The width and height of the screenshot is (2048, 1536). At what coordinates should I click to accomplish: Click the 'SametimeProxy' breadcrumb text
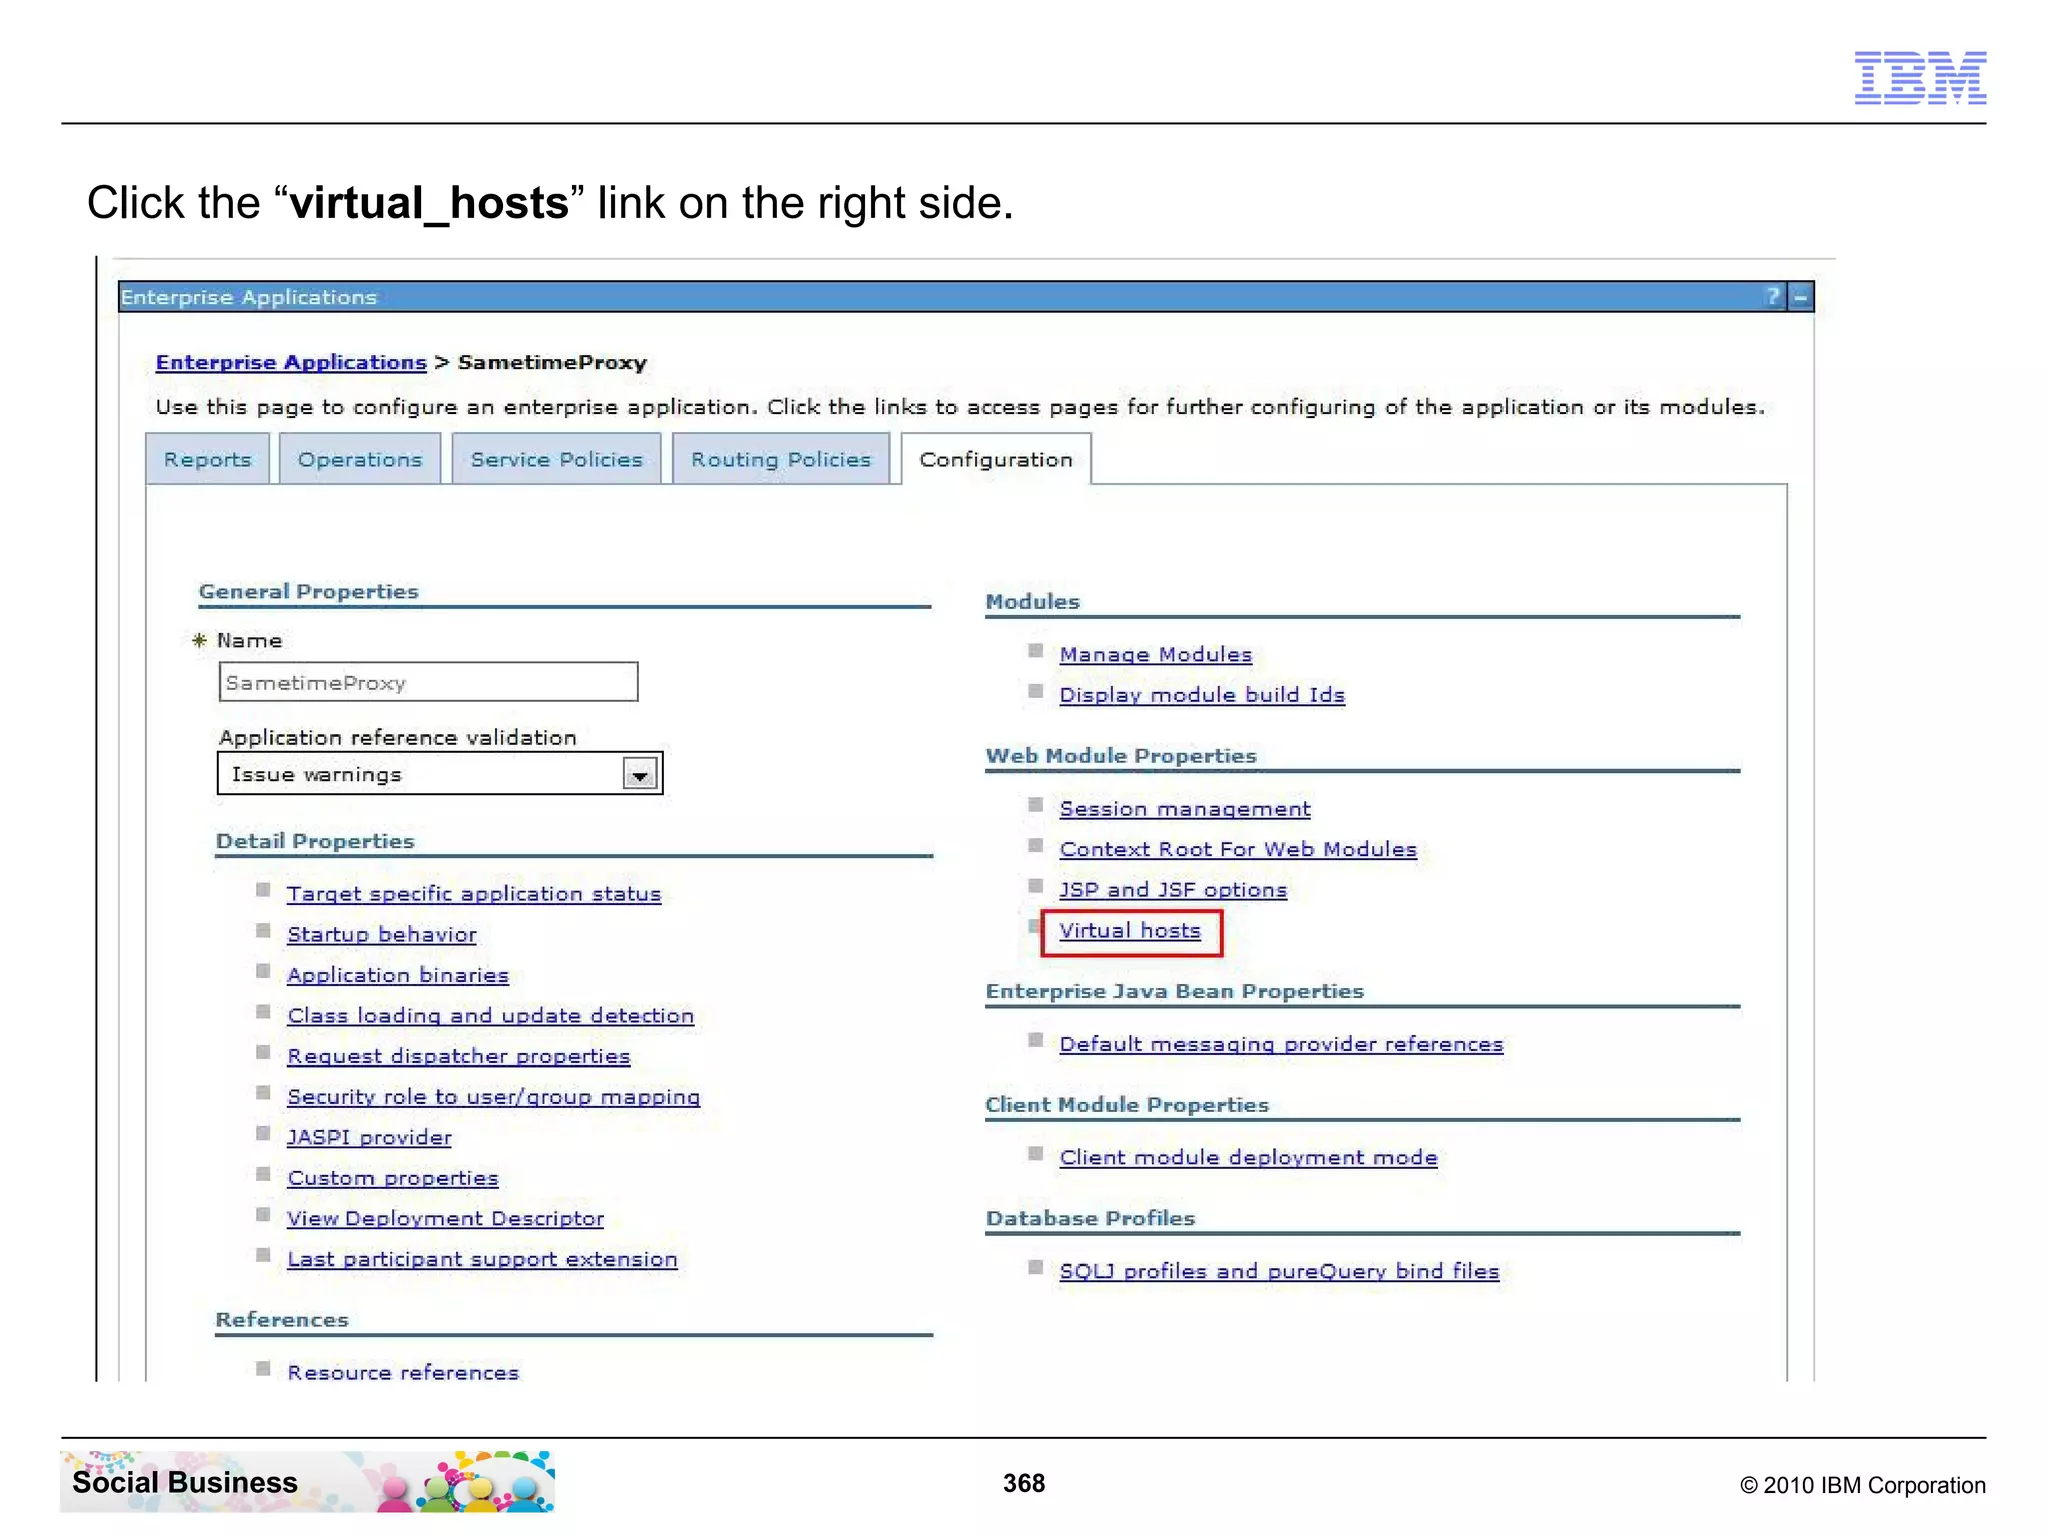click(x=552, y=362)
